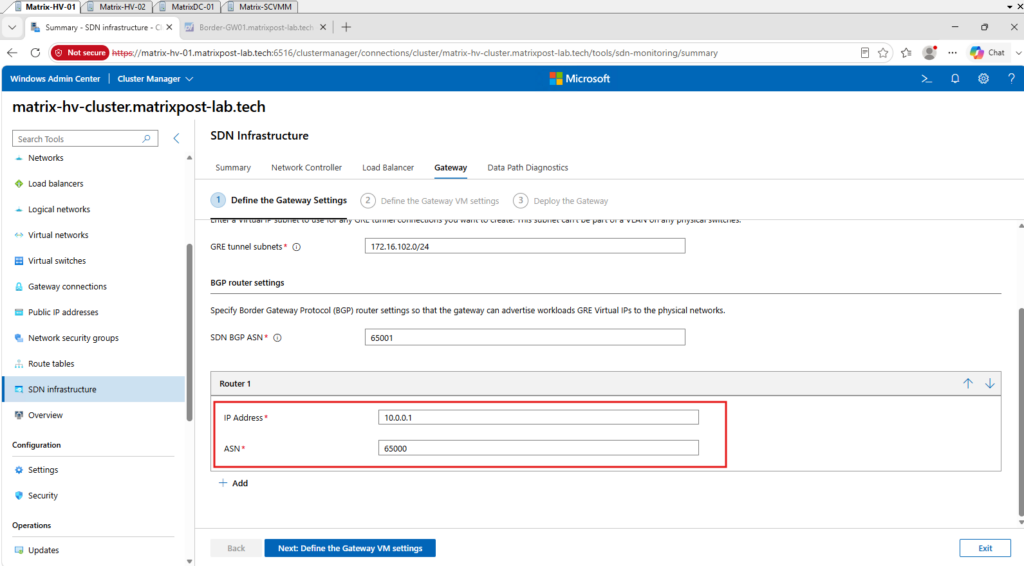The image size is (1024, 566).
Task: Show info tooltip for SDN BGP ASN
Action: click(x=278, y=338)
